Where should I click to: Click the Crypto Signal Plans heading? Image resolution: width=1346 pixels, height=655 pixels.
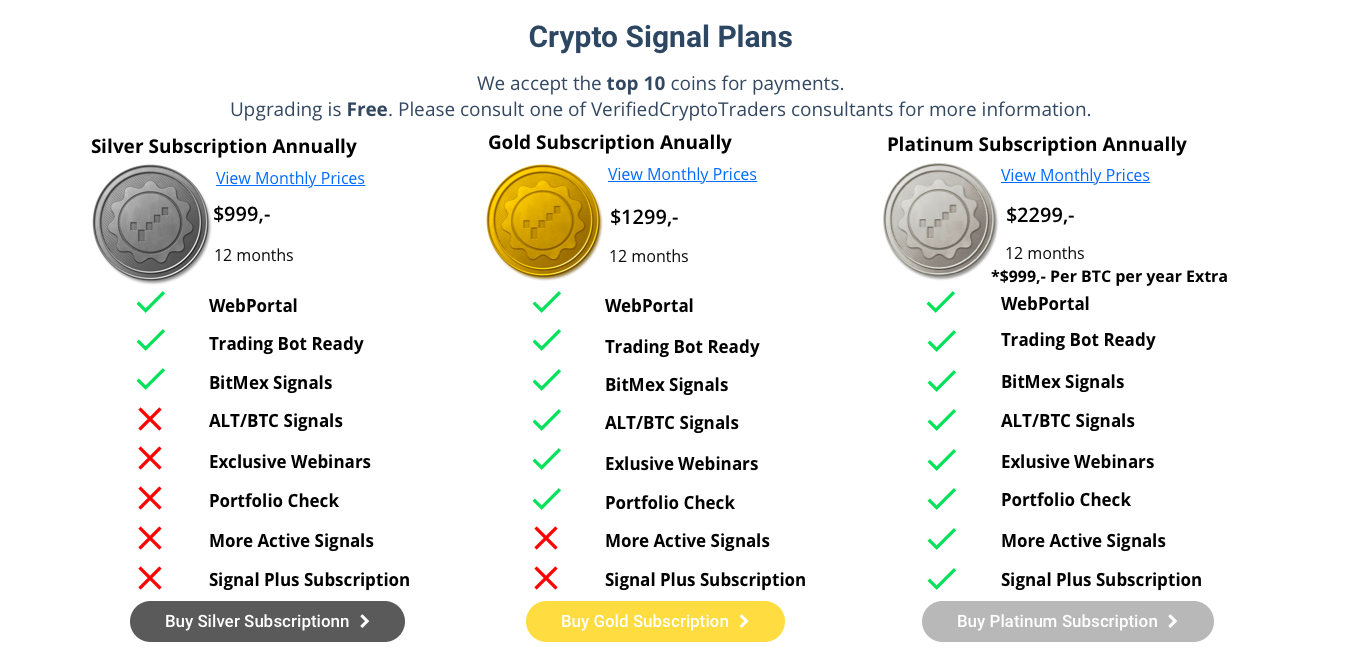pos(660,37)
